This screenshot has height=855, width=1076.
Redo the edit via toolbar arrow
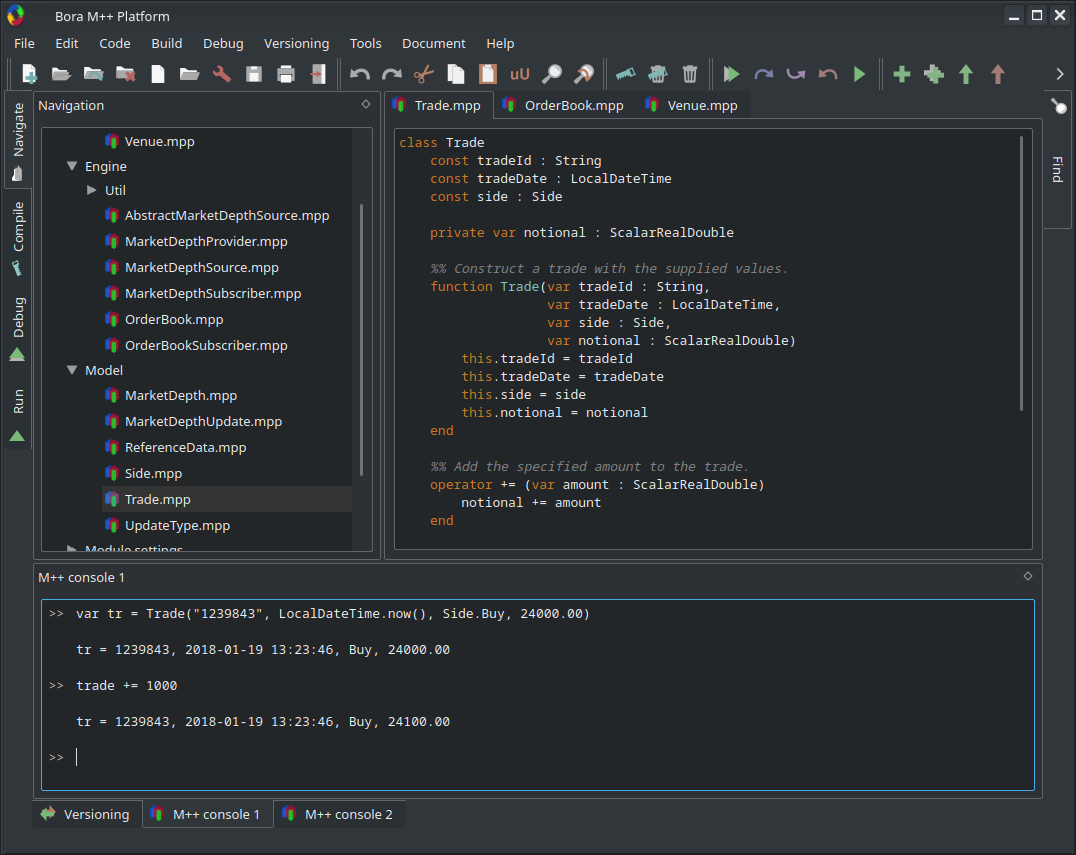392,74
